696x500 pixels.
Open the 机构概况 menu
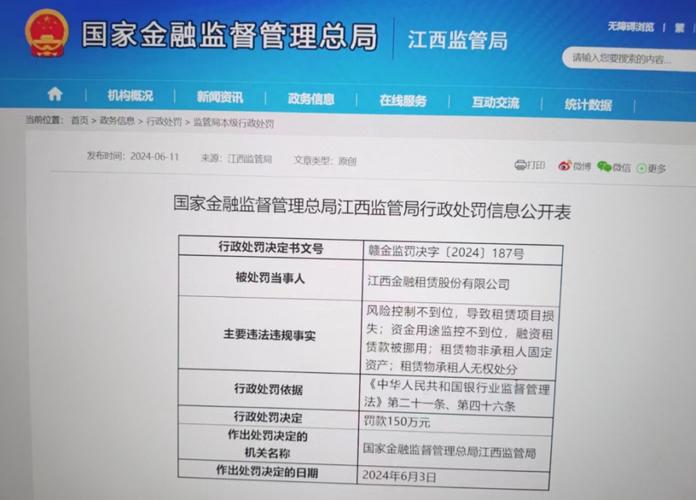(130, 95)
